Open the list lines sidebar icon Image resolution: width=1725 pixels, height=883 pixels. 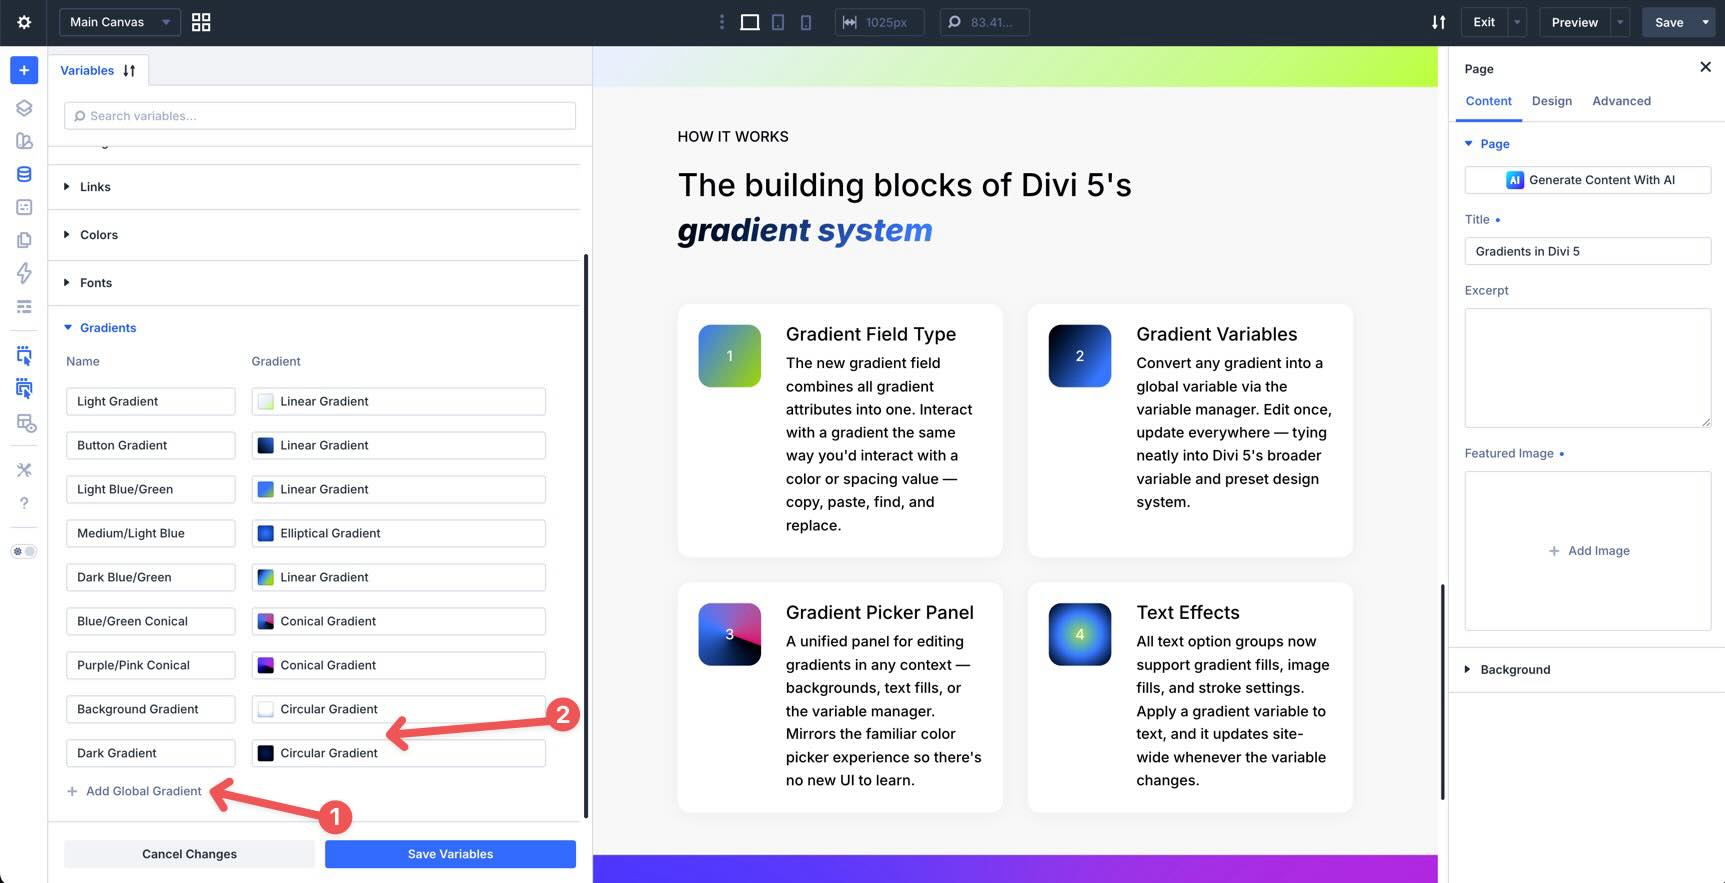(24, 306)
